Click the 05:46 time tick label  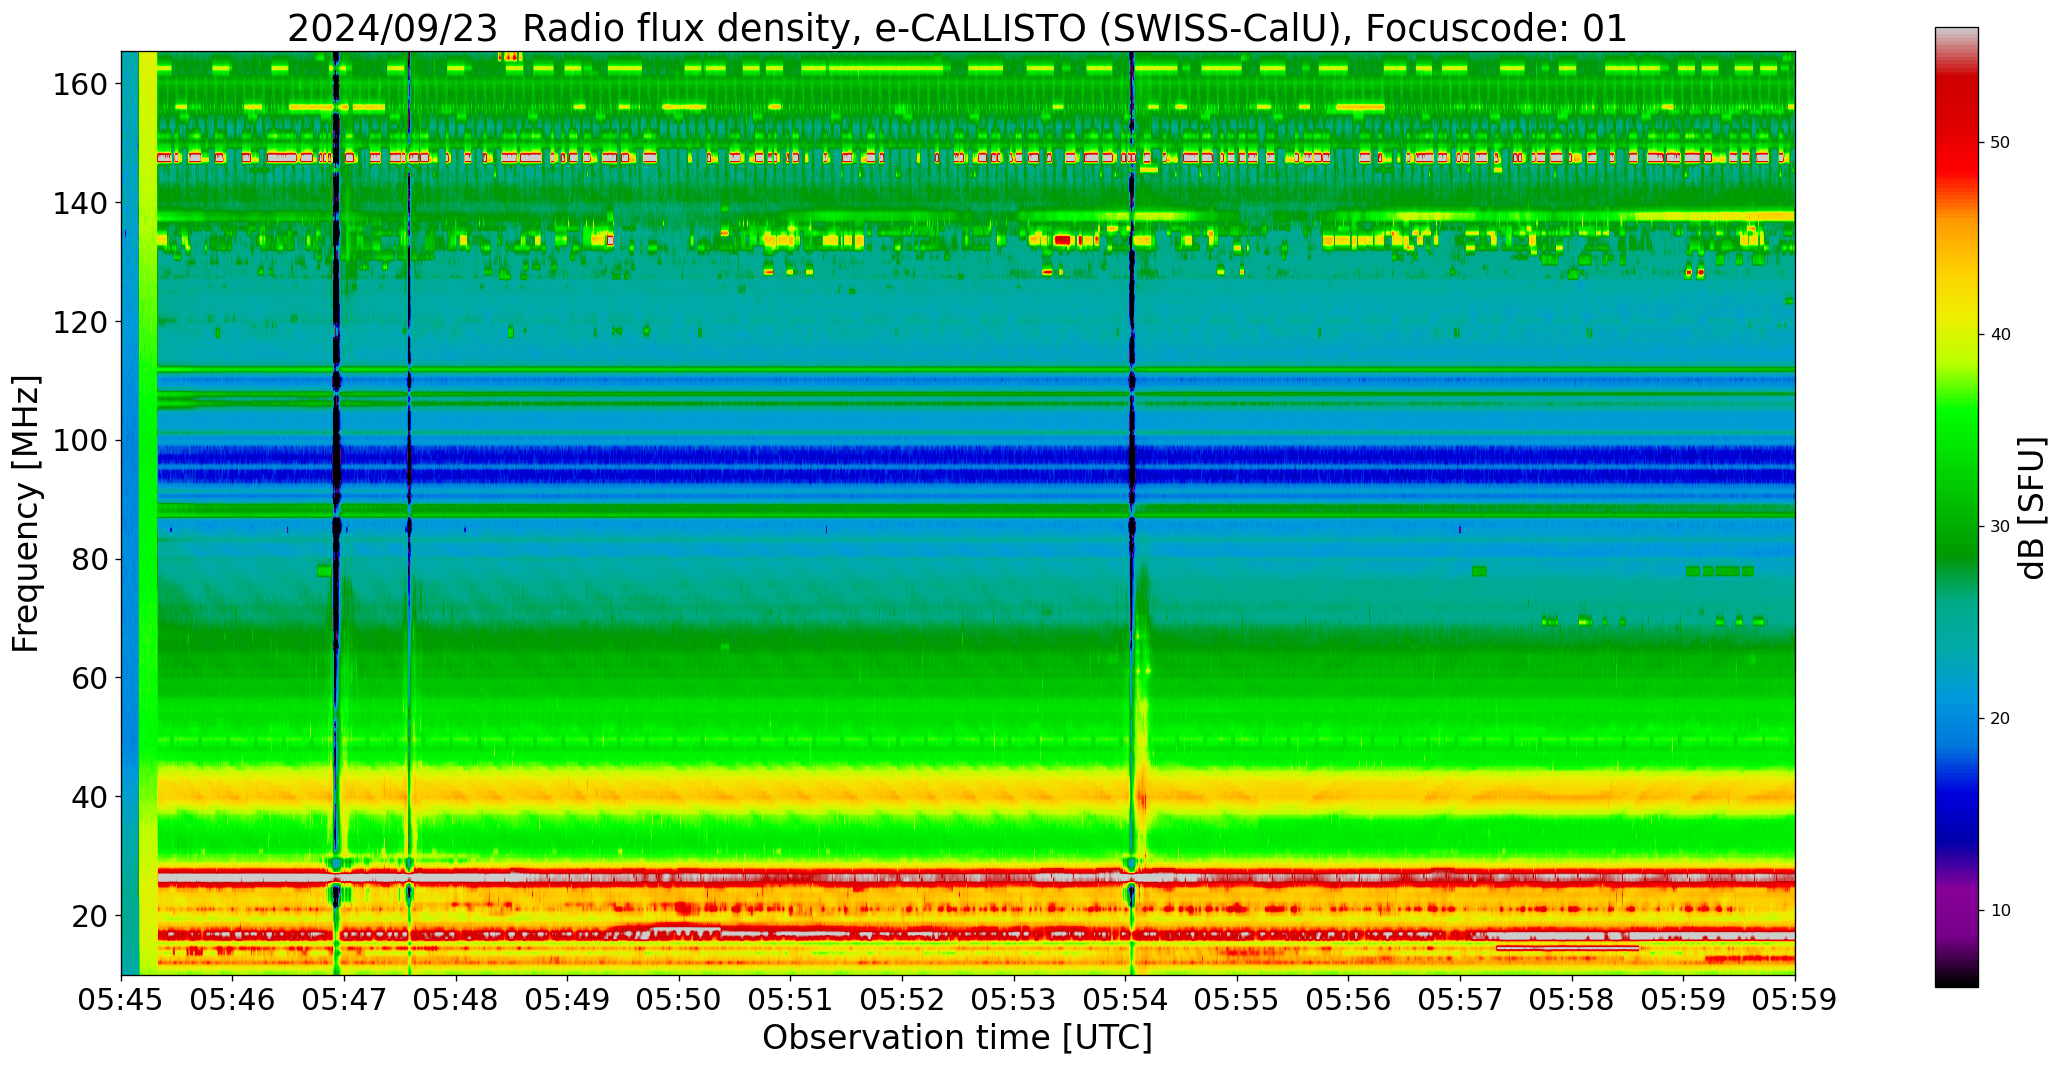(x=233, y=1000)
